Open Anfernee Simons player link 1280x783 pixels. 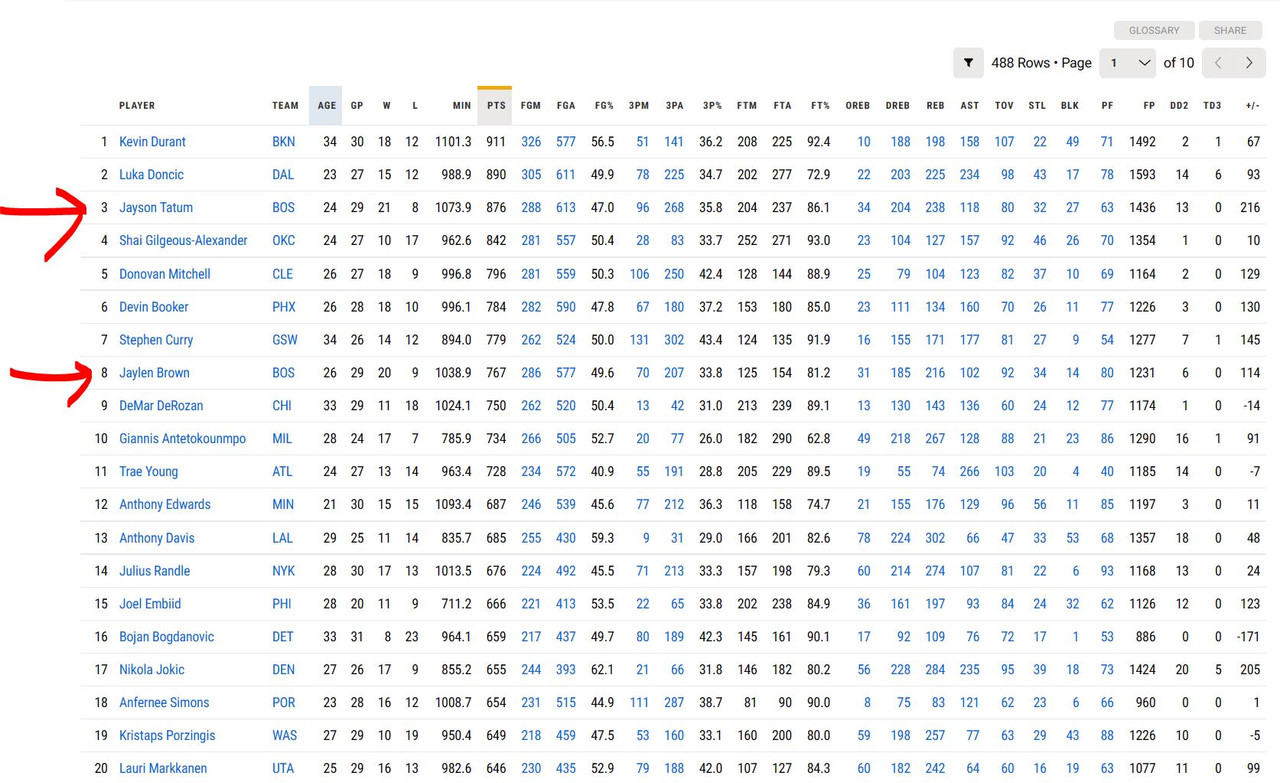[x=164, y=703]
